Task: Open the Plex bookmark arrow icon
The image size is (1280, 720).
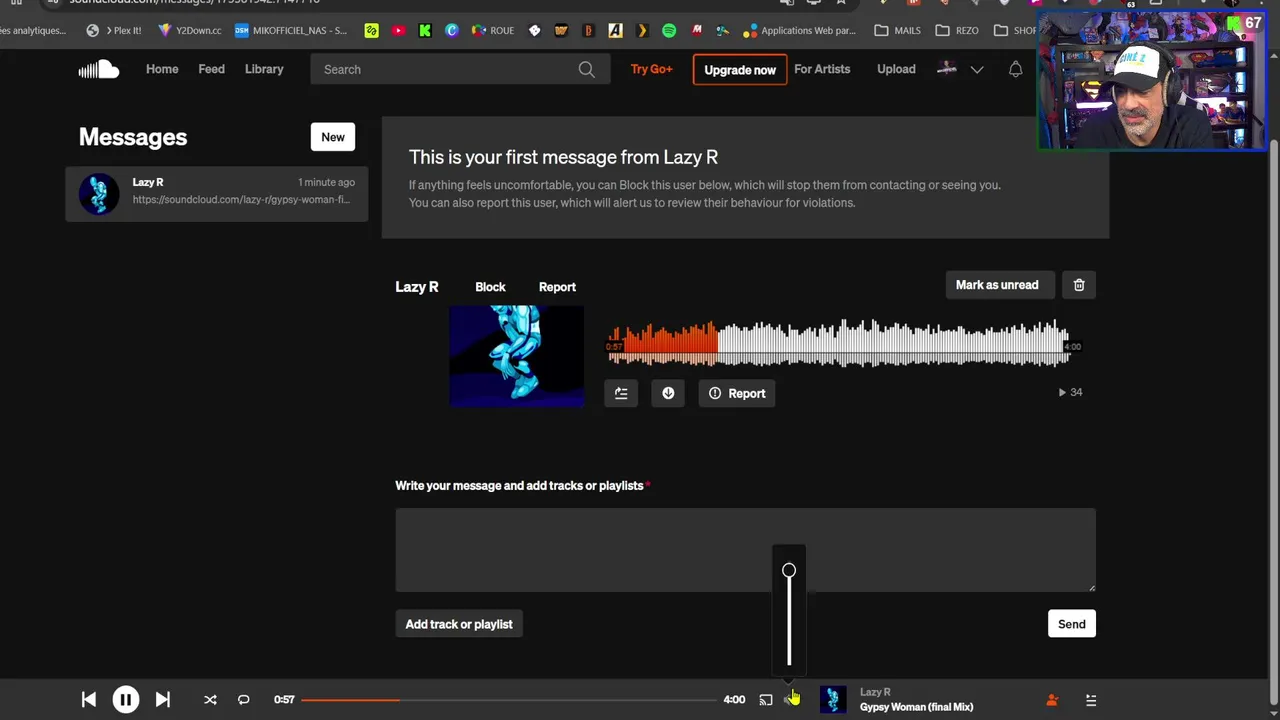Action: coord(642,30)
